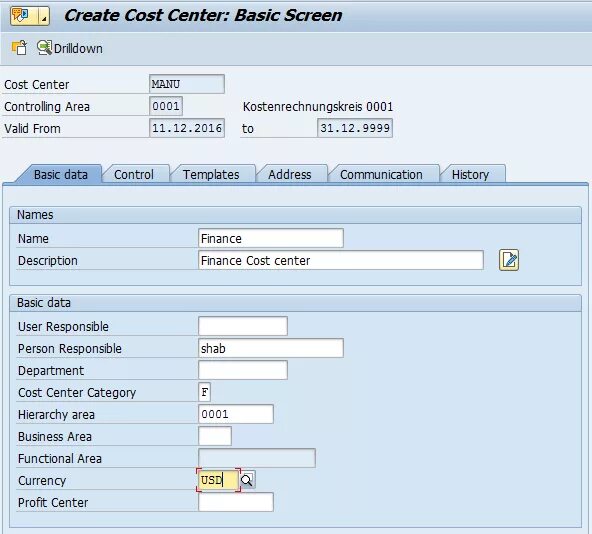Open the services for object icon

click(x=25, y=15)
